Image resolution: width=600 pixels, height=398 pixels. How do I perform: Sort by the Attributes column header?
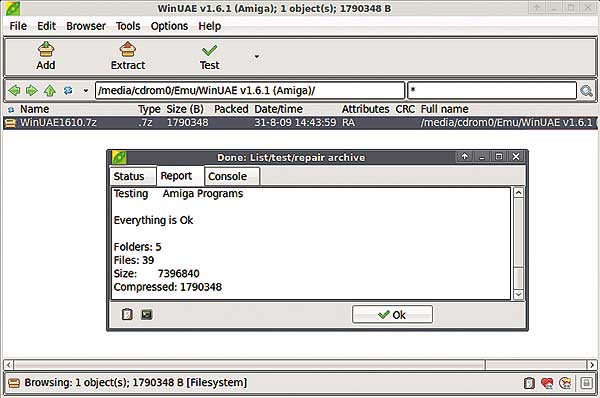[365, 109]
